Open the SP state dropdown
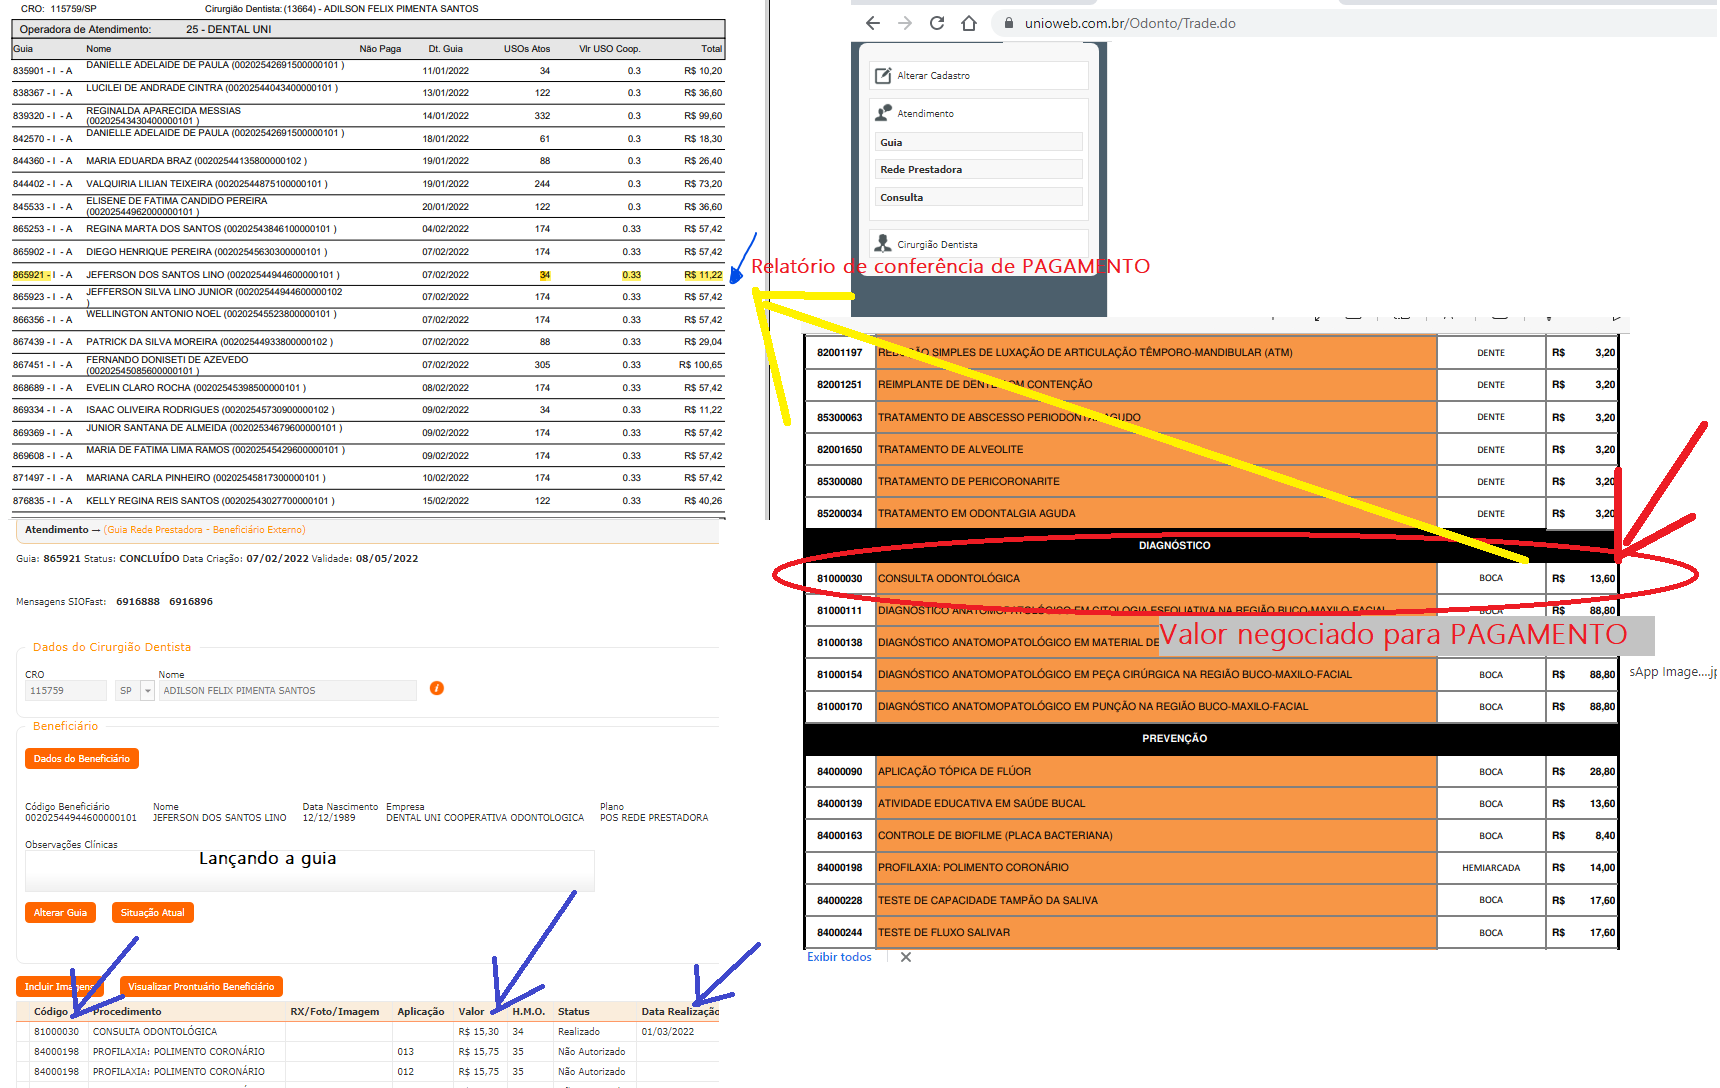The width and height of the screenshot is (1720, 1088). pos(148,691)
